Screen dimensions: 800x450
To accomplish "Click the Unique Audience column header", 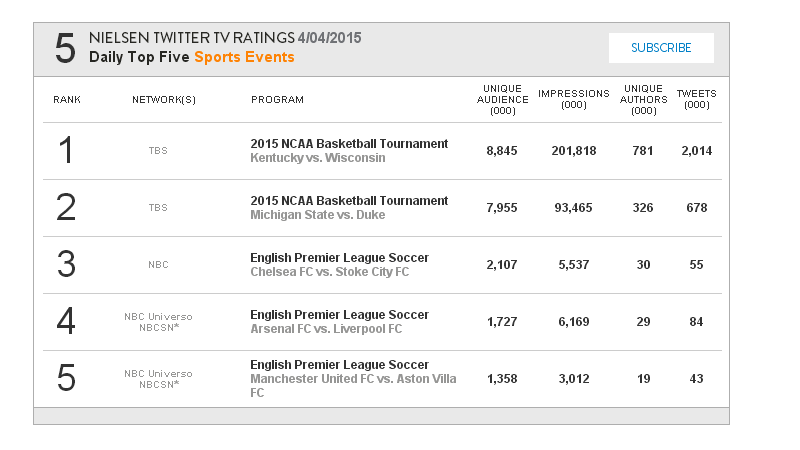I will (x=503, y=100).
